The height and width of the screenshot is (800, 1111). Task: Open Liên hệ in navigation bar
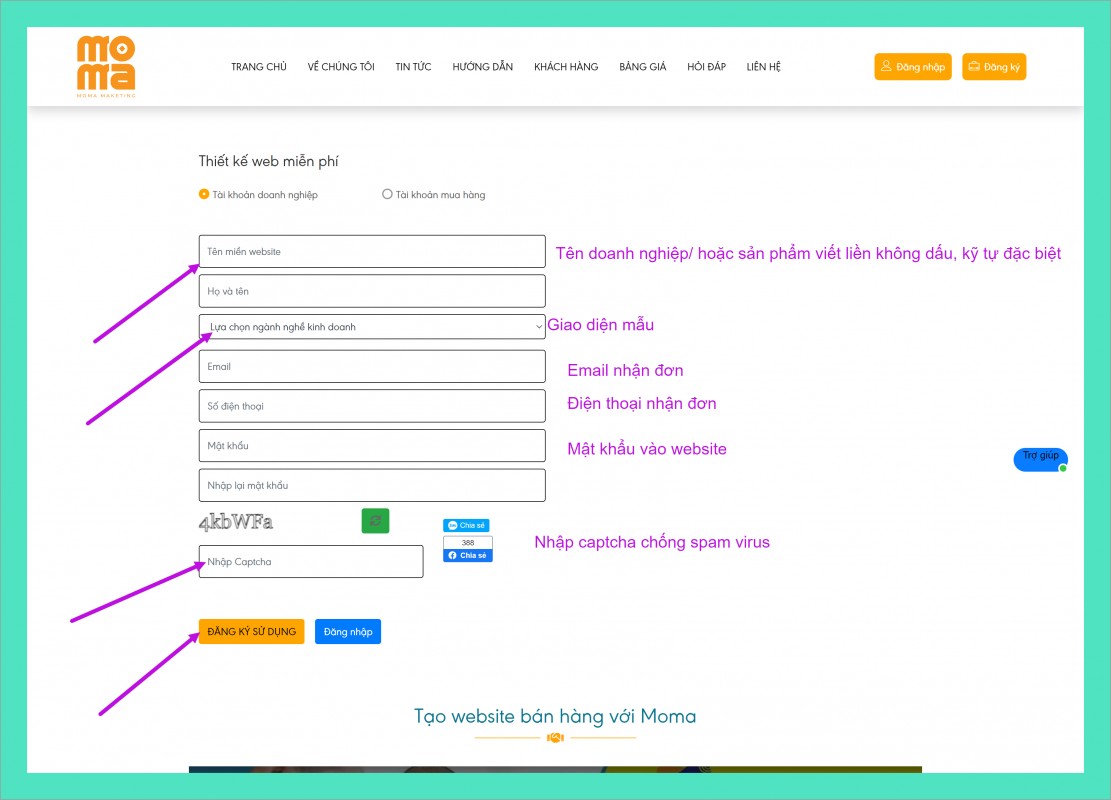(763, 67)
